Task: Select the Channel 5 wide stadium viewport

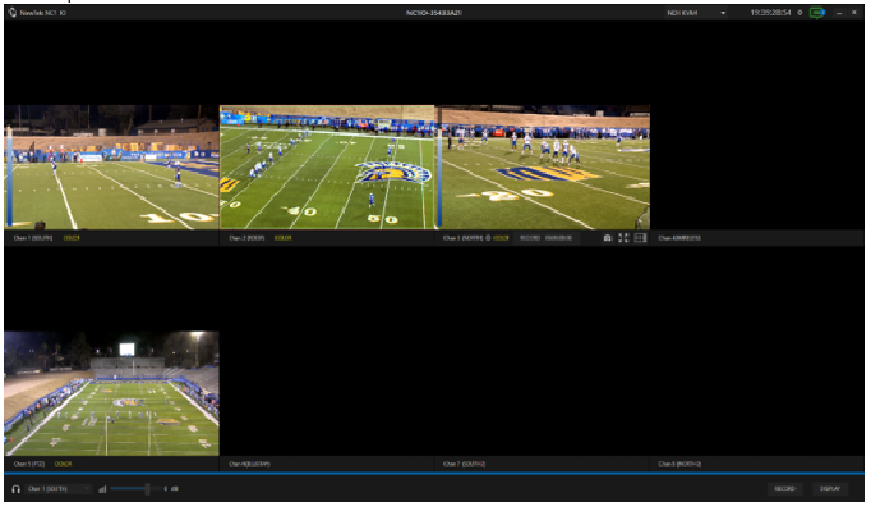Action: click(x=110, y=394)
